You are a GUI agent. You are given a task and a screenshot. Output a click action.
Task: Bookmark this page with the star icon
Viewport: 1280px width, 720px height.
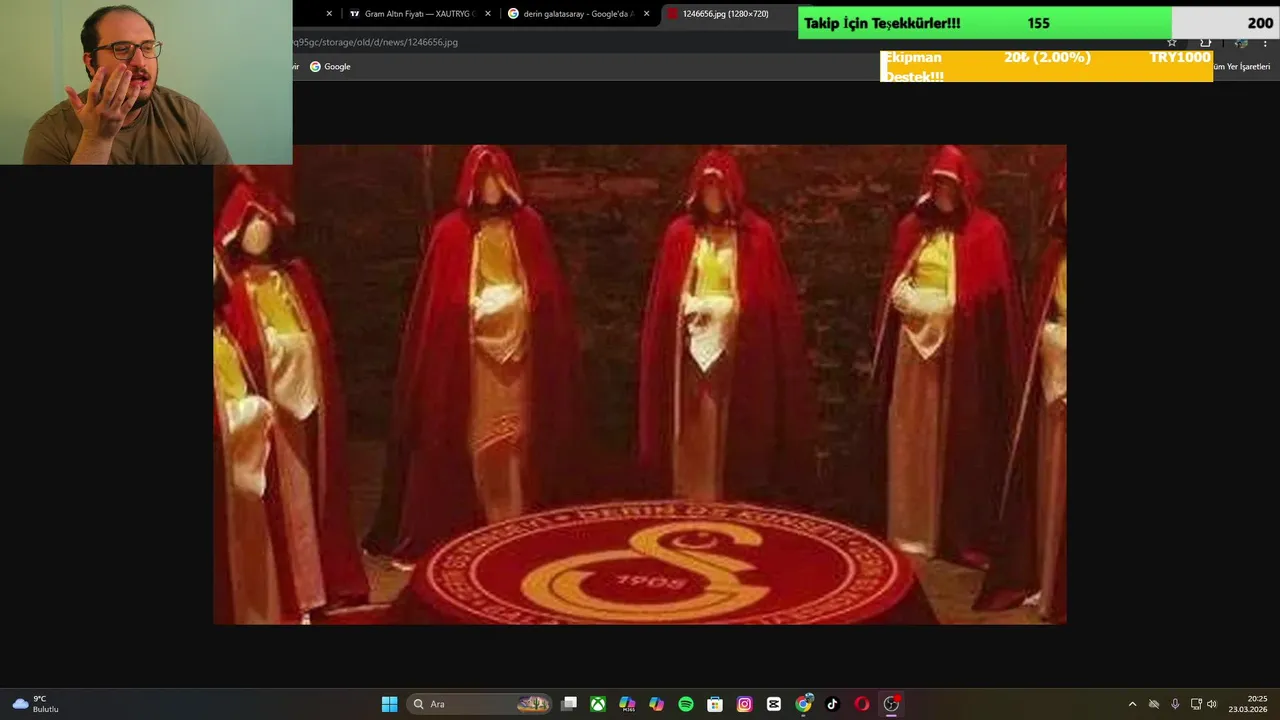[x=1172, y=42]
